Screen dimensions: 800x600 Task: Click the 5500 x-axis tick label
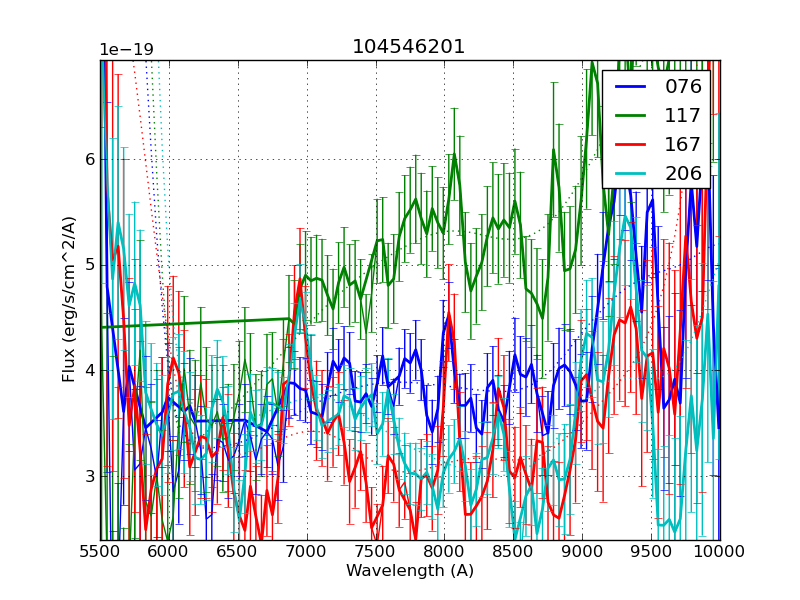click(x=100, y=551)
